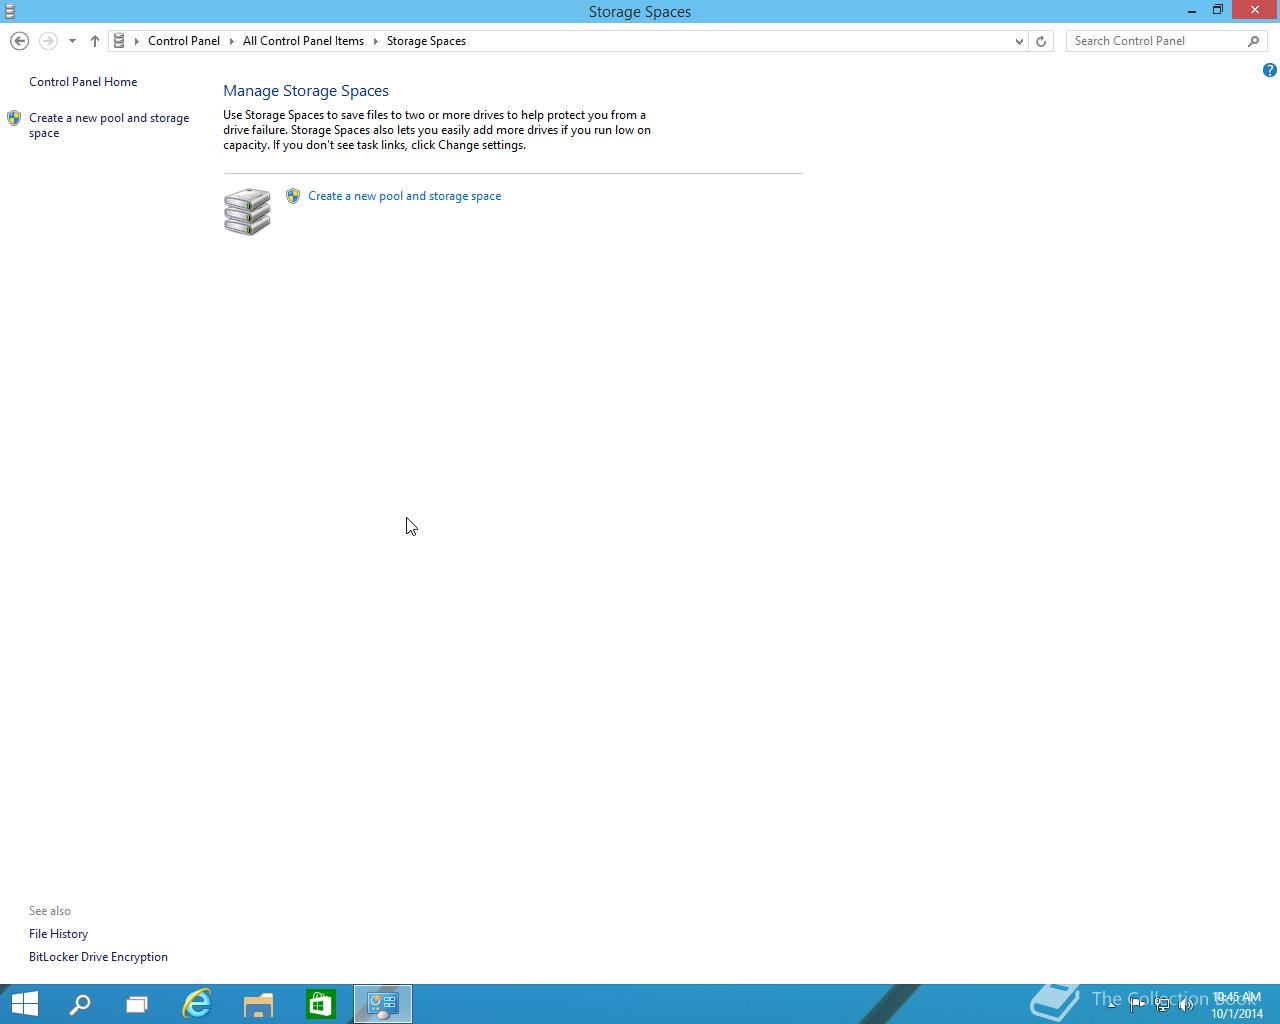The image size is (1280, 1024).
Task: Open File History under See also
Action: coord(58,934)
